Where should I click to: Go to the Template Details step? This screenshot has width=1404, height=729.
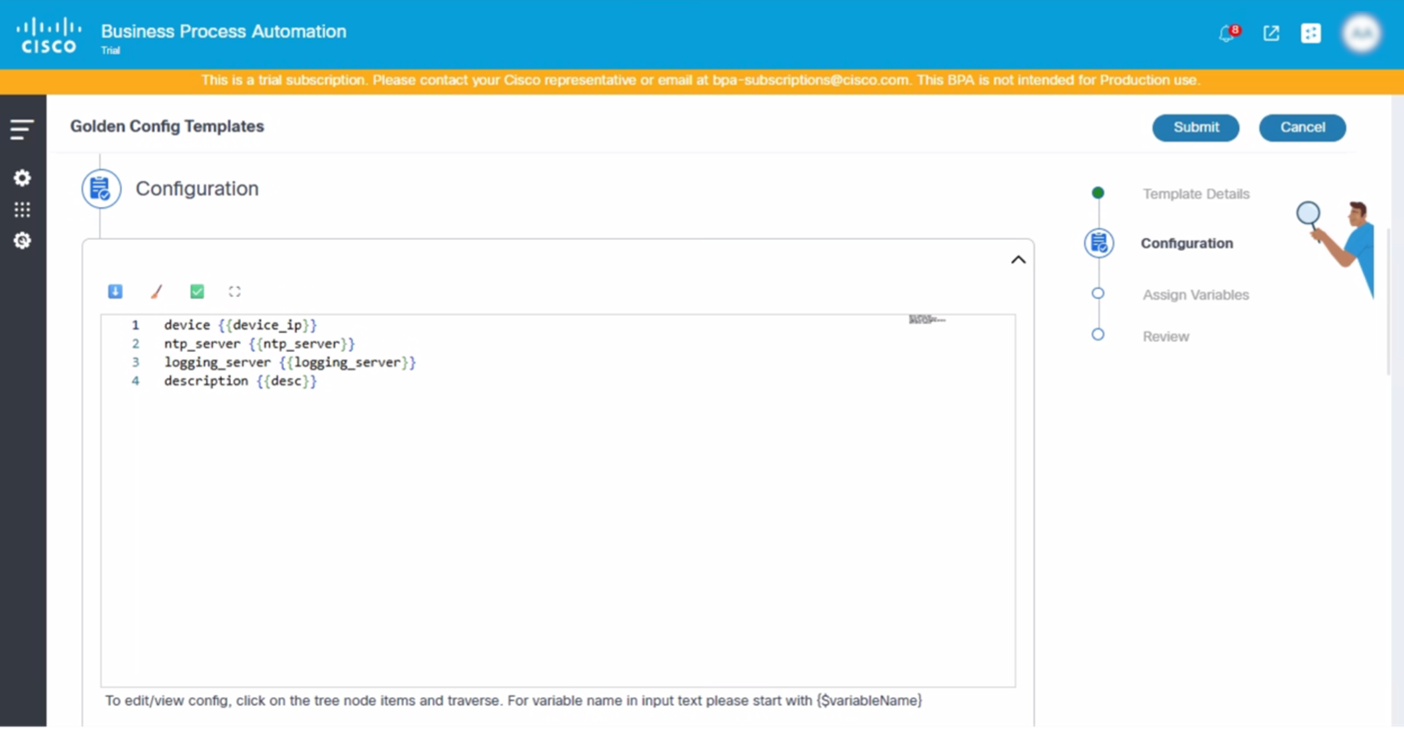coord(1196,194)
